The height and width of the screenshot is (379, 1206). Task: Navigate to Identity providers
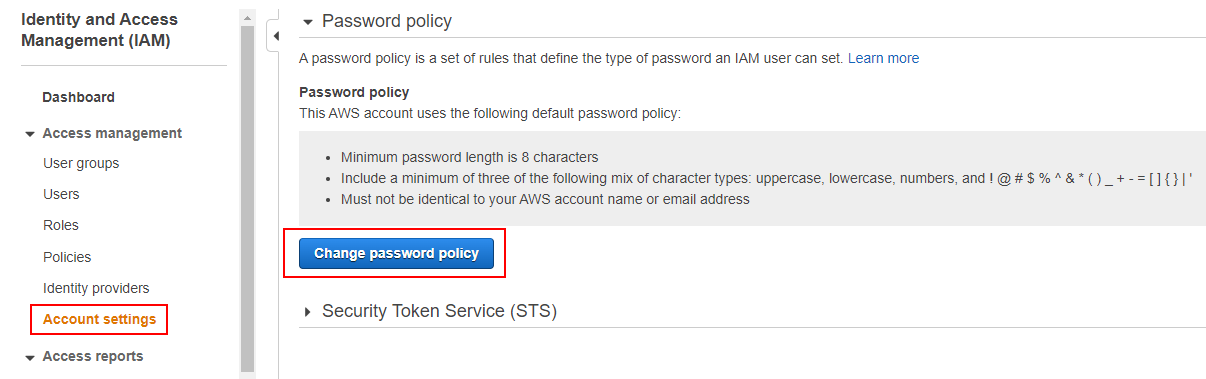tap(96, 288)
